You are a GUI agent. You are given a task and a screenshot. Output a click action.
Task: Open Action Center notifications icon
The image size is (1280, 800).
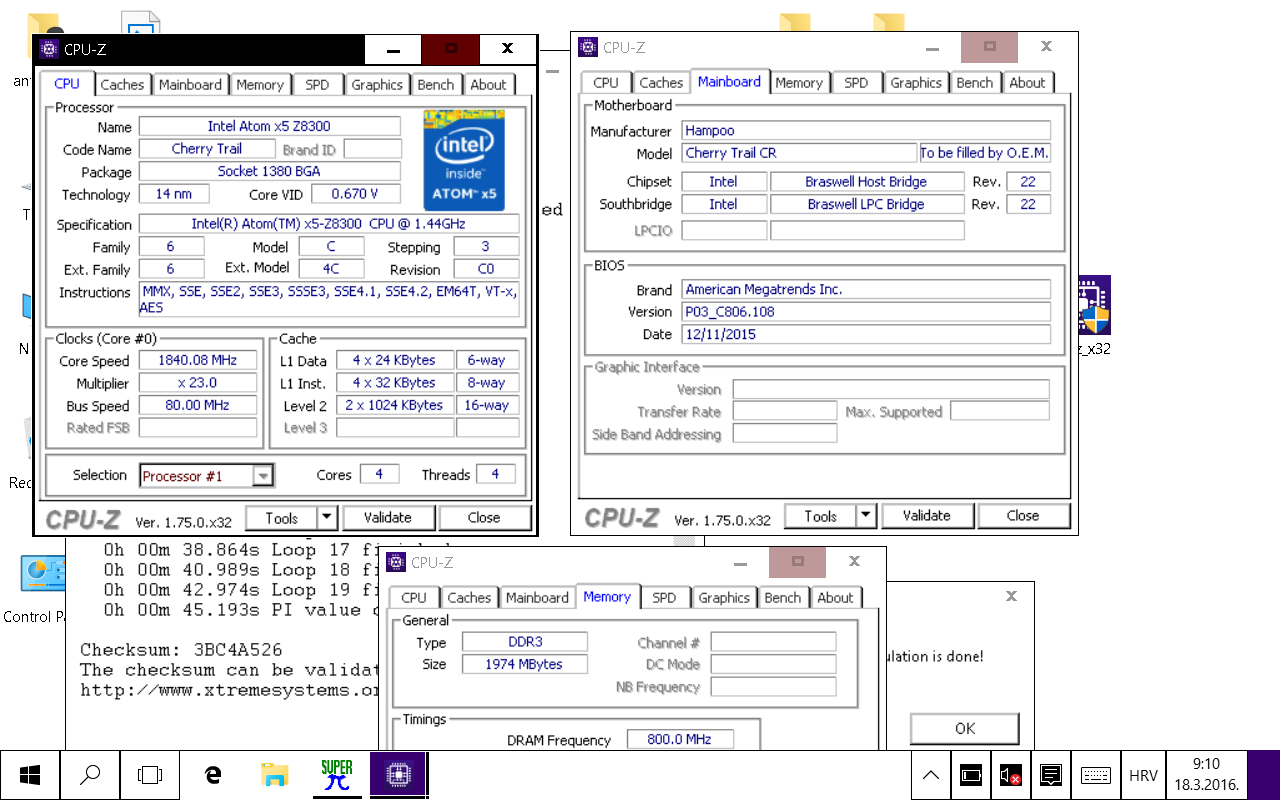click(x=1050, y=775)
